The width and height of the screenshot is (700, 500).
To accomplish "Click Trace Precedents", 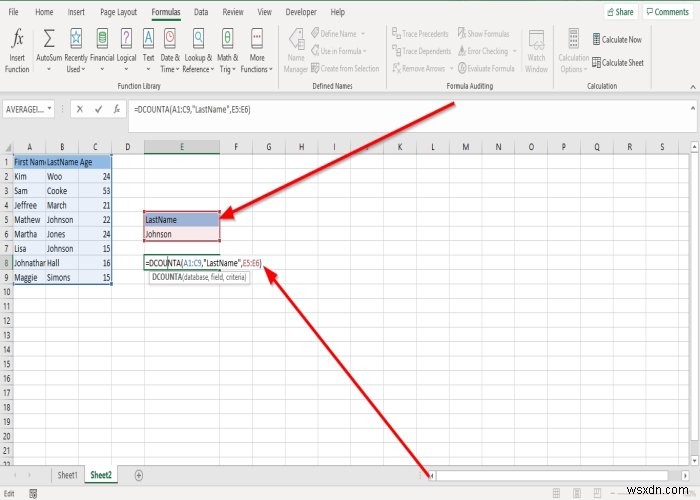I will (x=420, y=33).
